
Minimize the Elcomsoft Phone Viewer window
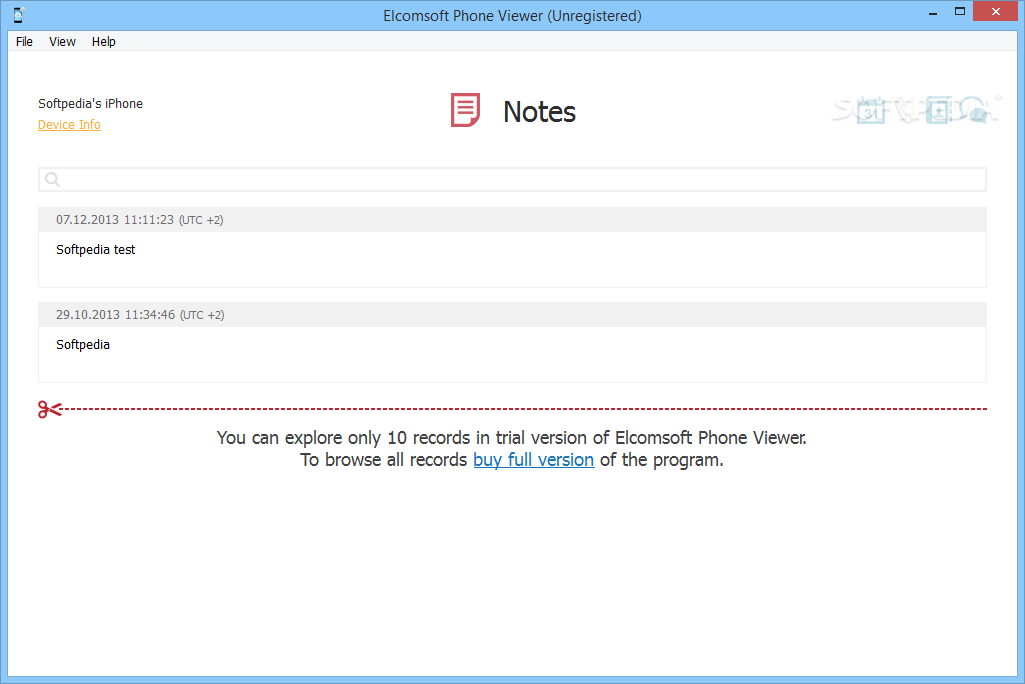click(933, 12)
